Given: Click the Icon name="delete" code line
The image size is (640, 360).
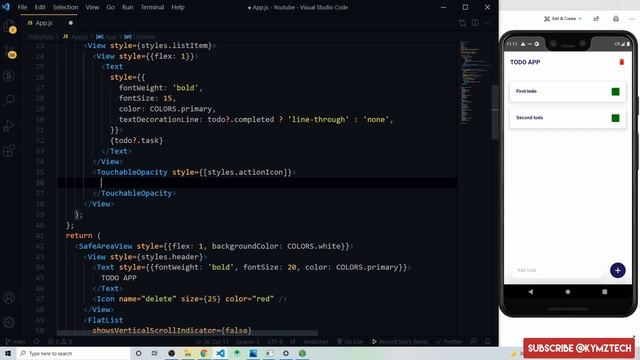Looking at the screenshot, I should [190, 299].
